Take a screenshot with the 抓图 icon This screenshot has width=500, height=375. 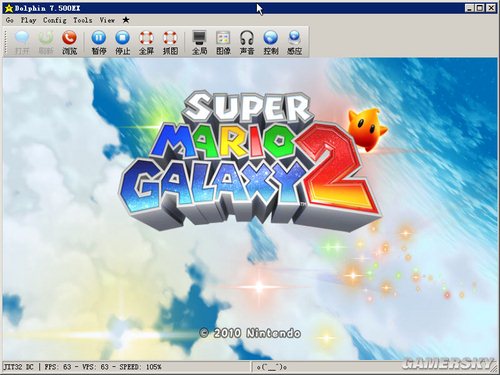tap(170, 42)
